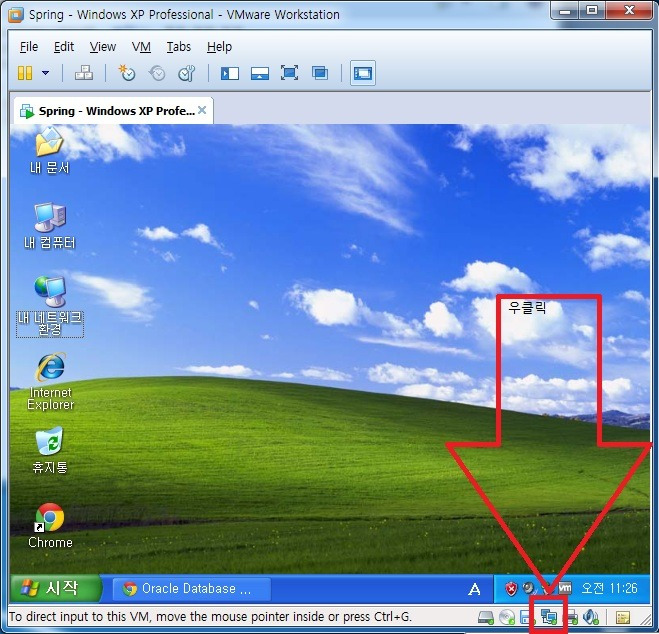Minimize the VMware Workstation window
Viewport: 659px width, 634px height.
pyautogui.click(x=565, y=11)
